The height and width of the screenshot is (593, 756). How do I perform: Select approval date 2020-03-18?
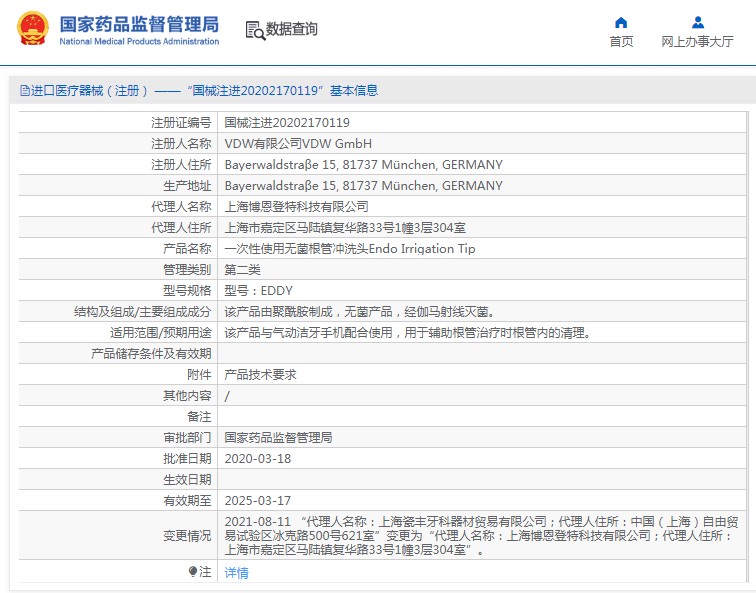[x=258, y=458]
